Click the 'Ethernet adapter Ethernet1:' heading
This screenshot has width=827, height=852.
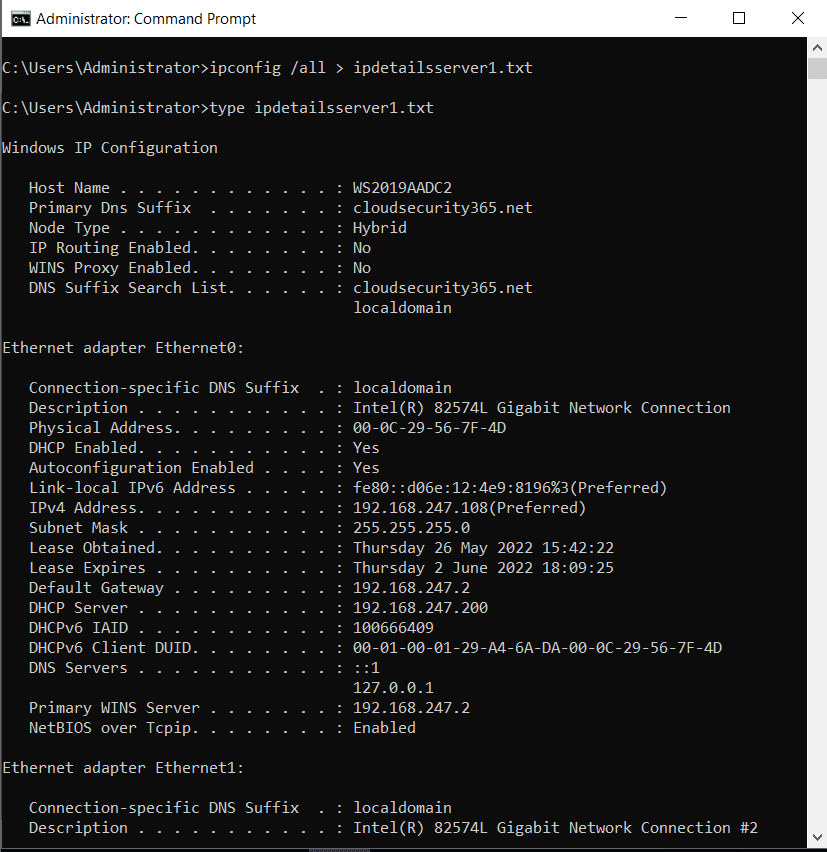(123, 768)
